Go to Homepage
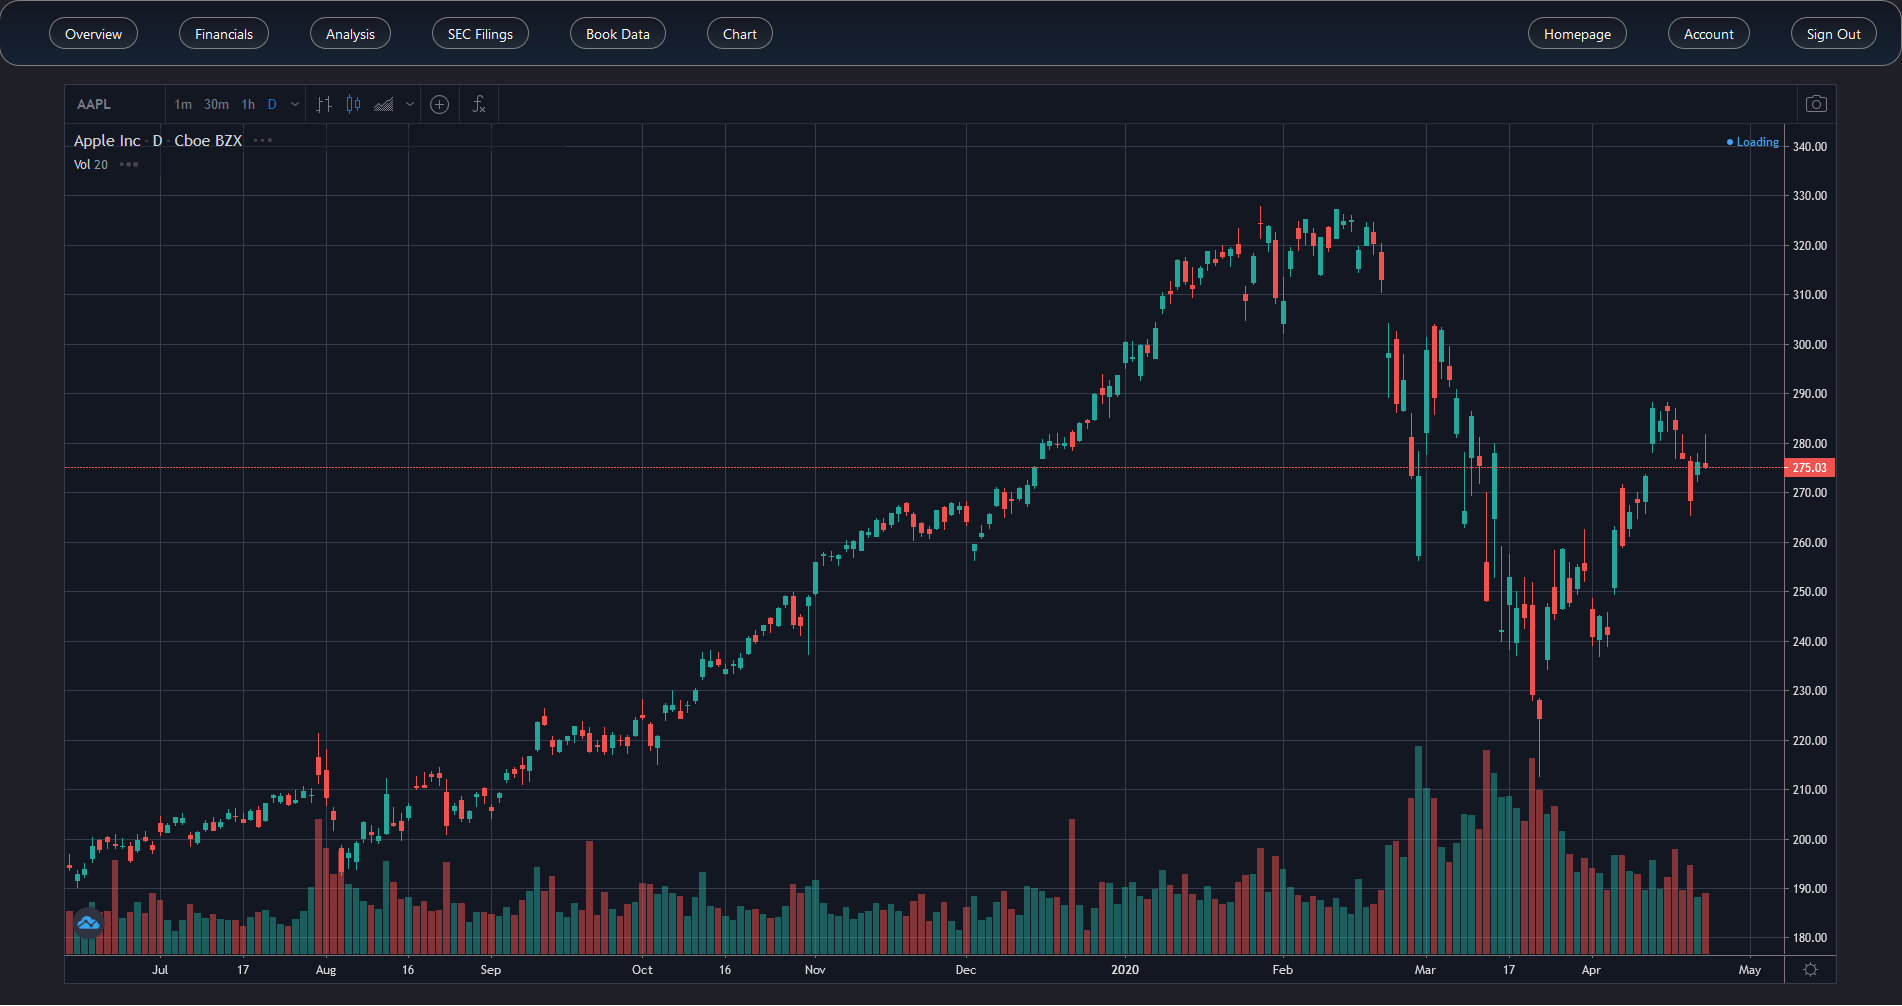This screenshot has height=1006, width=1902. [x=1577, y=34]
